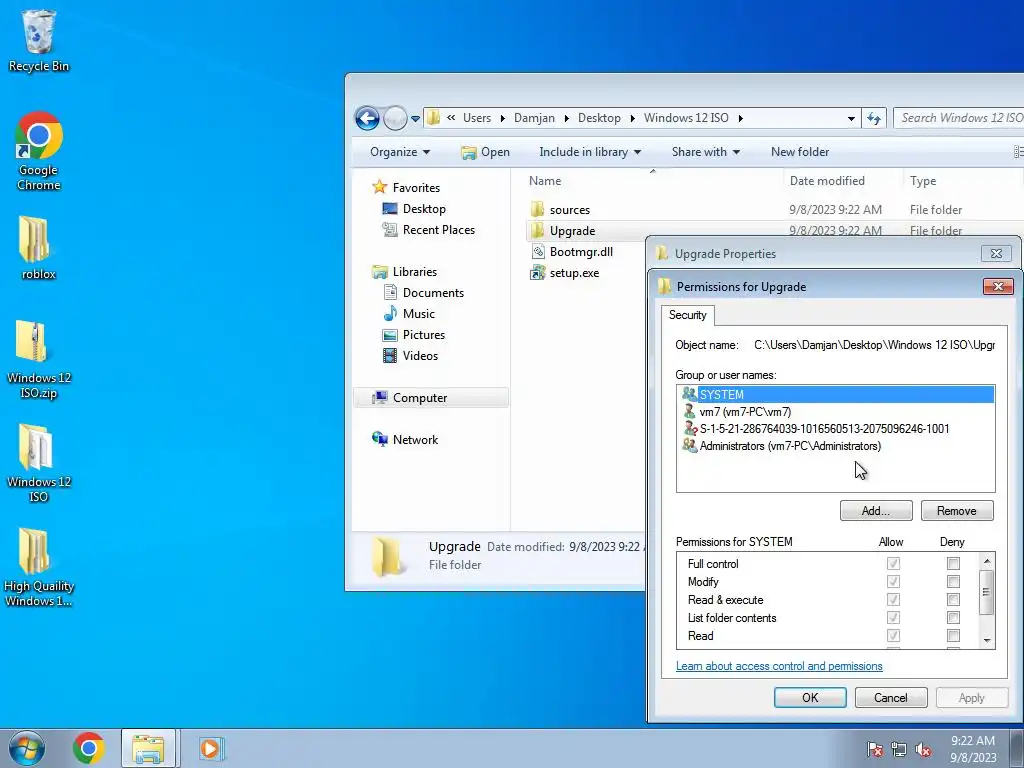
Task: Click Desktop in the address breadcrumb
Action: click(x=599, y=118)
